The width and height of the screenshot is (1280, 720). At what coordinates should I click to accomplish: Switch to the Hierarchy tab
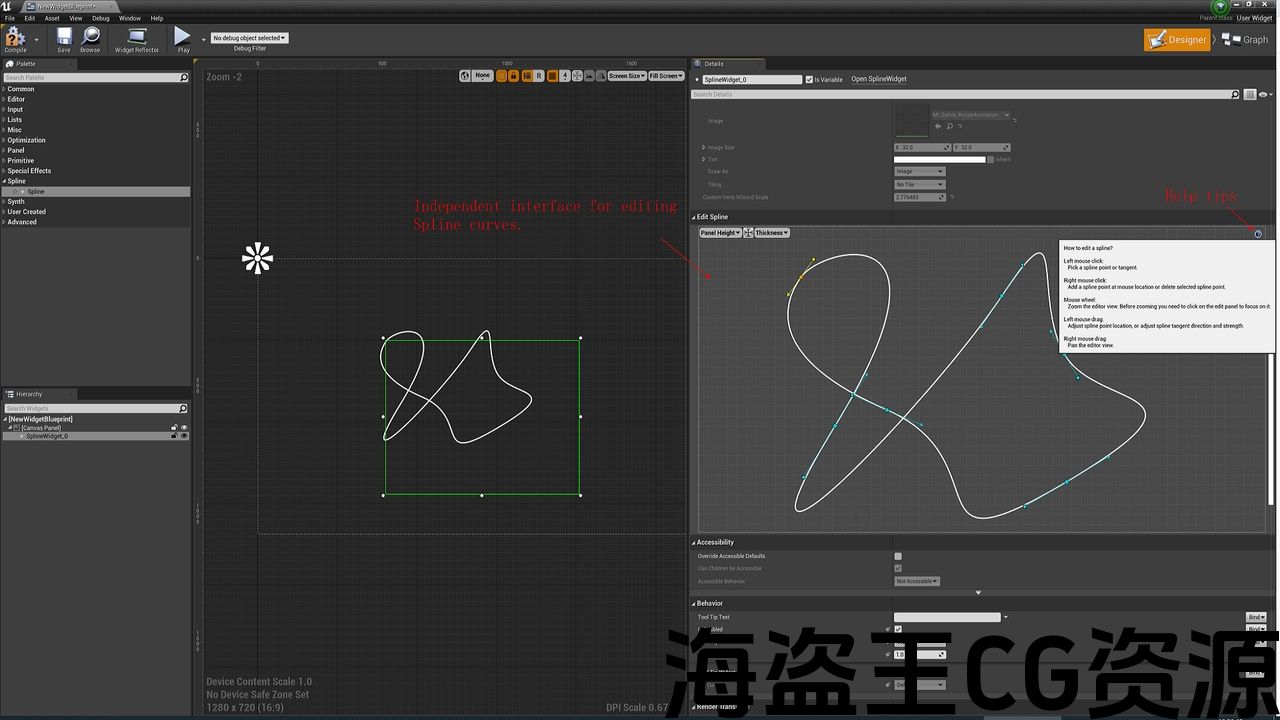[x=28, y=394]
